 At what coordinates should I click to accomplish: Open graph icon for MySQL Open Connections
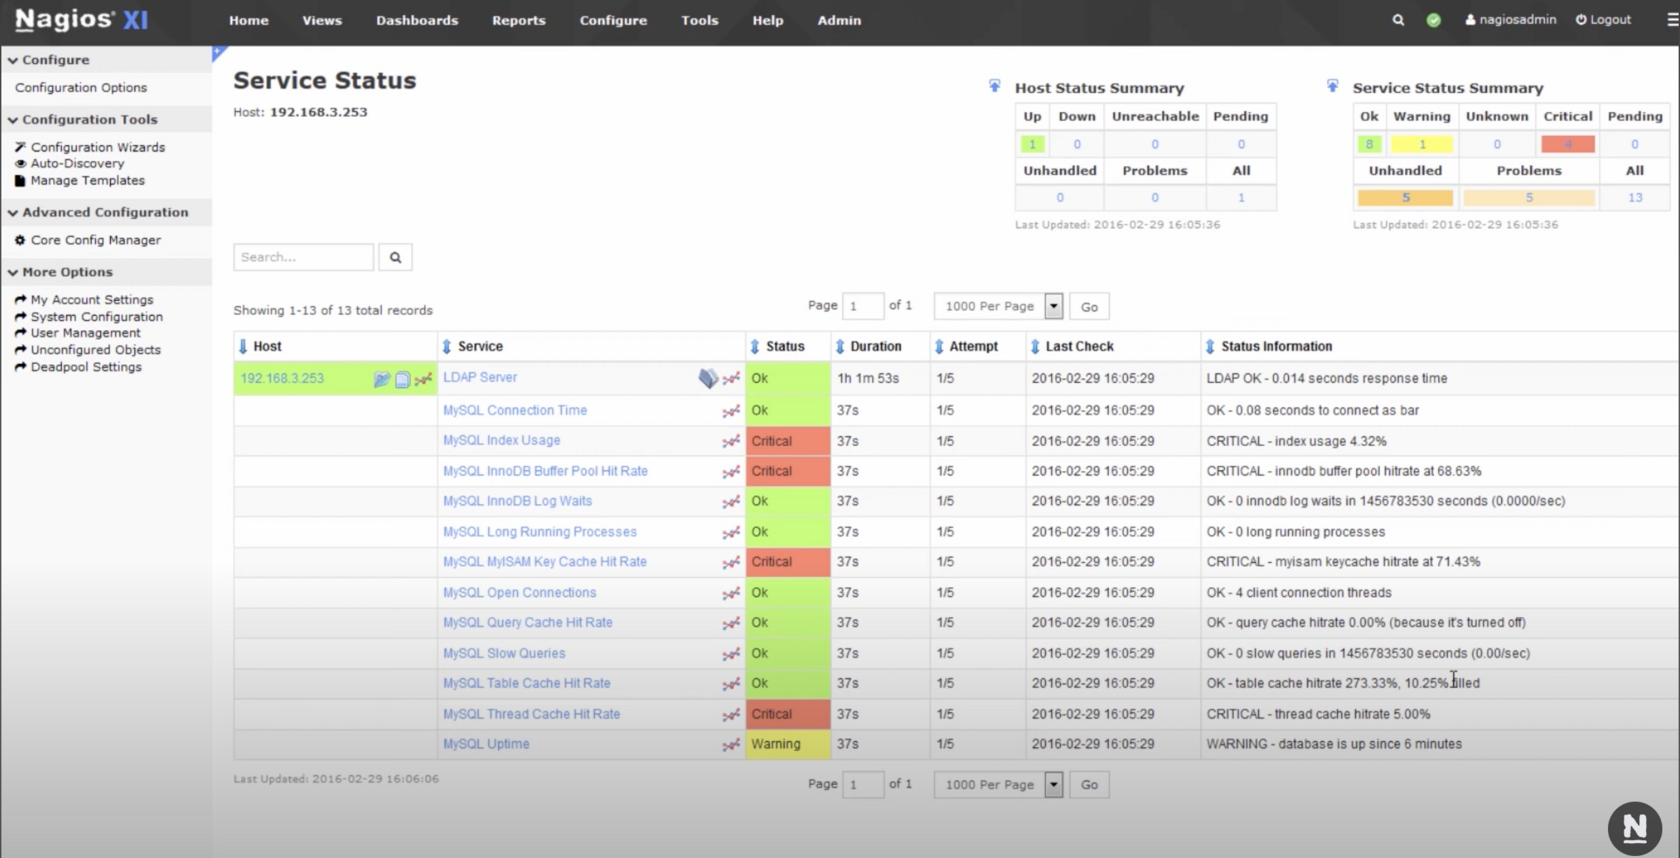[x=731, y=593]
